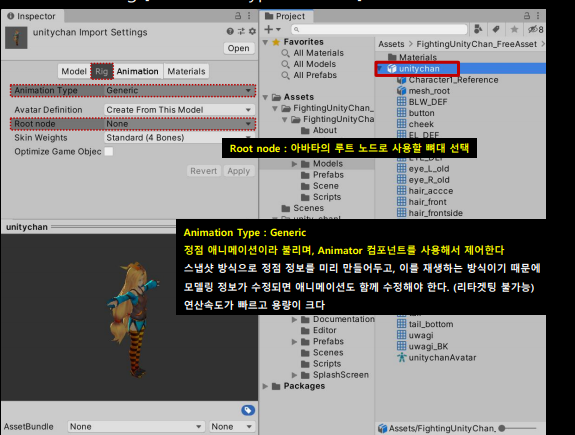
Task: Open the Inspector settings gear
Action: pyautogui.click(x=252, y=31)
